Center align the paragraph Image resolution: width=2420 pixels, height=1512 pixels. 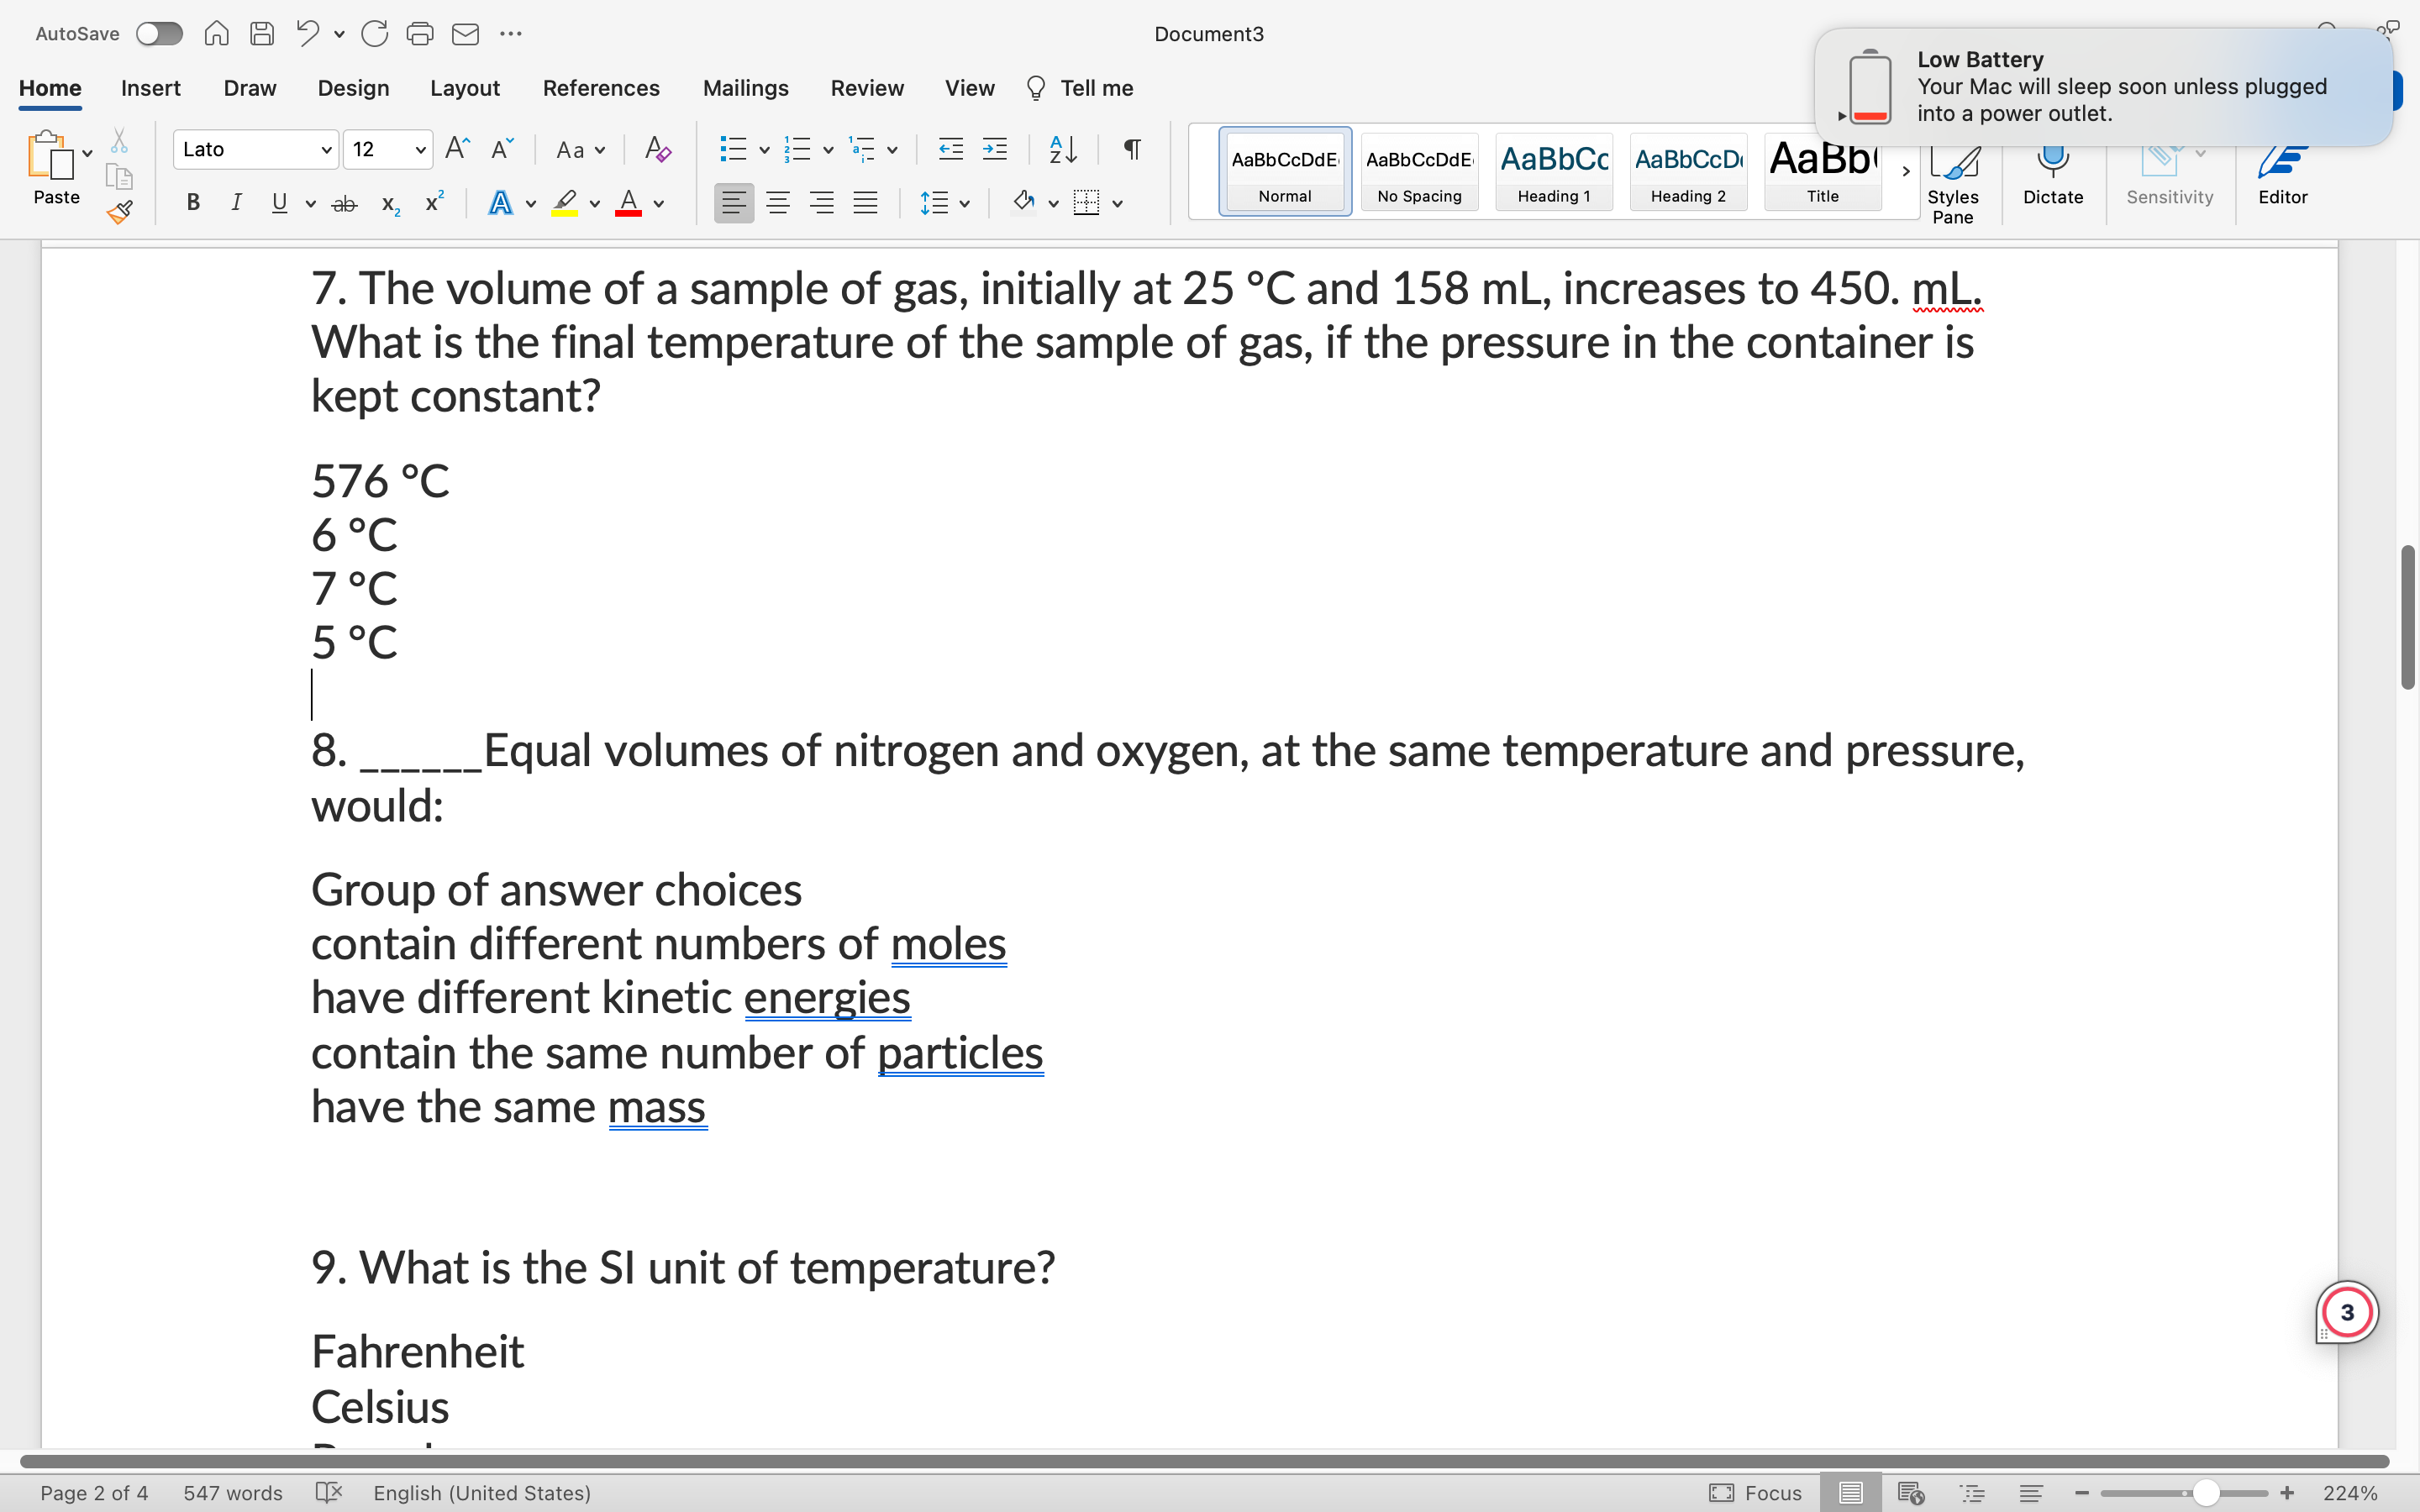tap(778, 203)
